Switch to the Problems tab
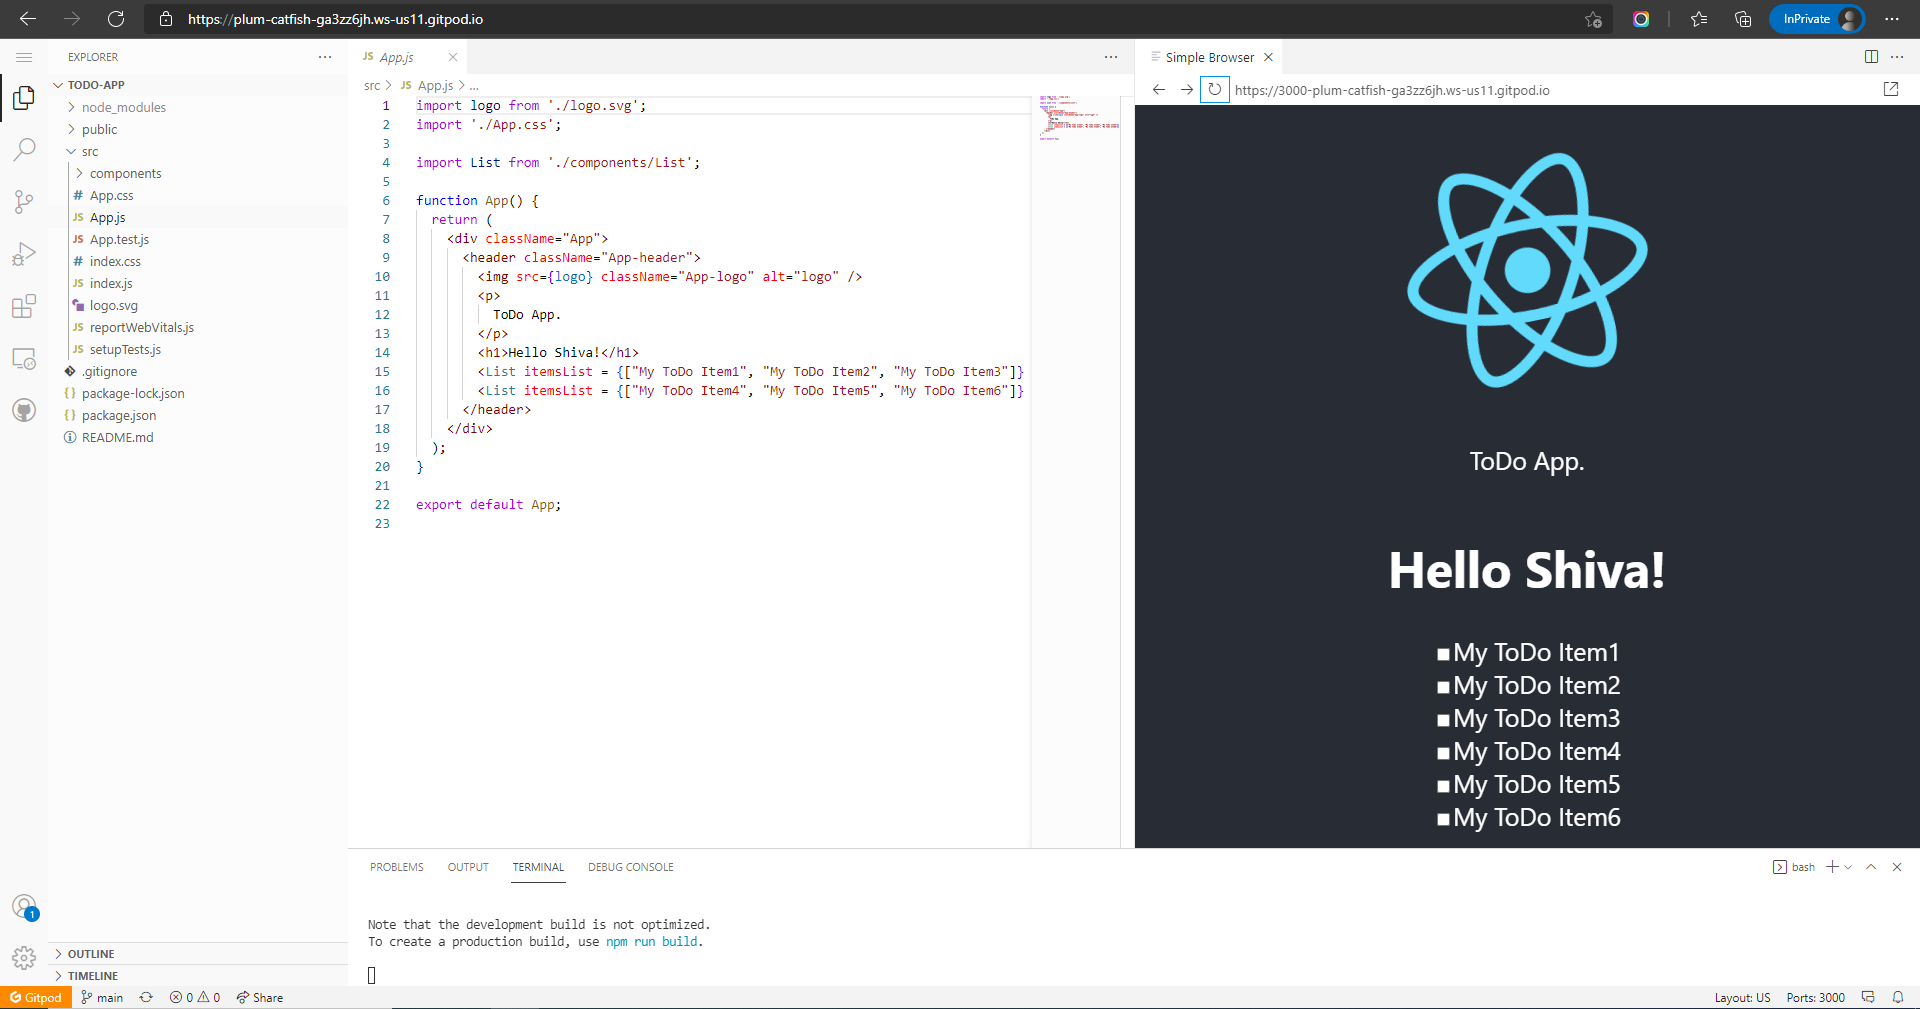The height and width of the screenshot is (1009, 1920). (396, 867)
